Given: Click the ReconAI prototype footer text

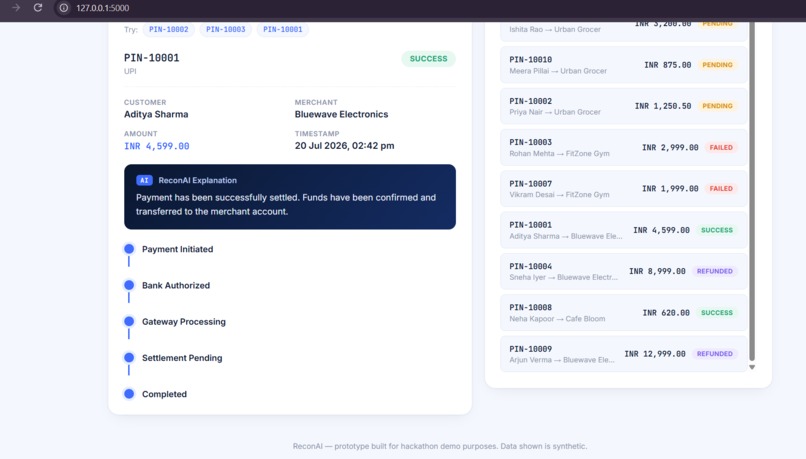Looking at the screenshot, I should click(440, 446).
